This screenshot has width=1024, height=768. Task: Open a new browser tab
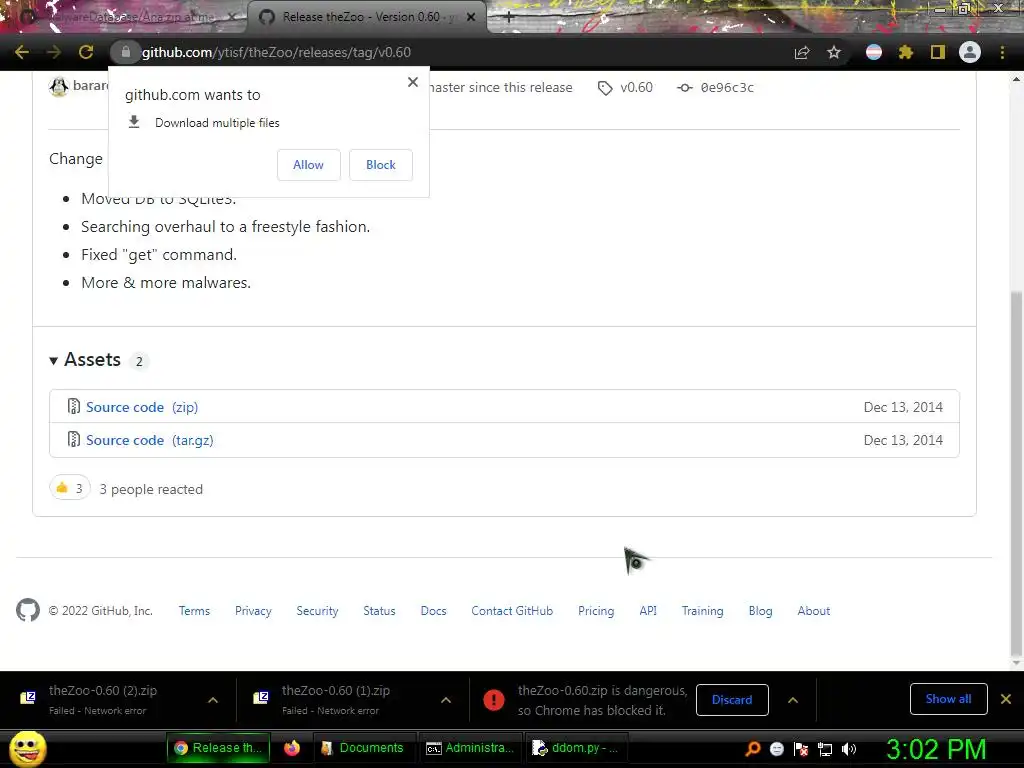(x=509, y=17)
